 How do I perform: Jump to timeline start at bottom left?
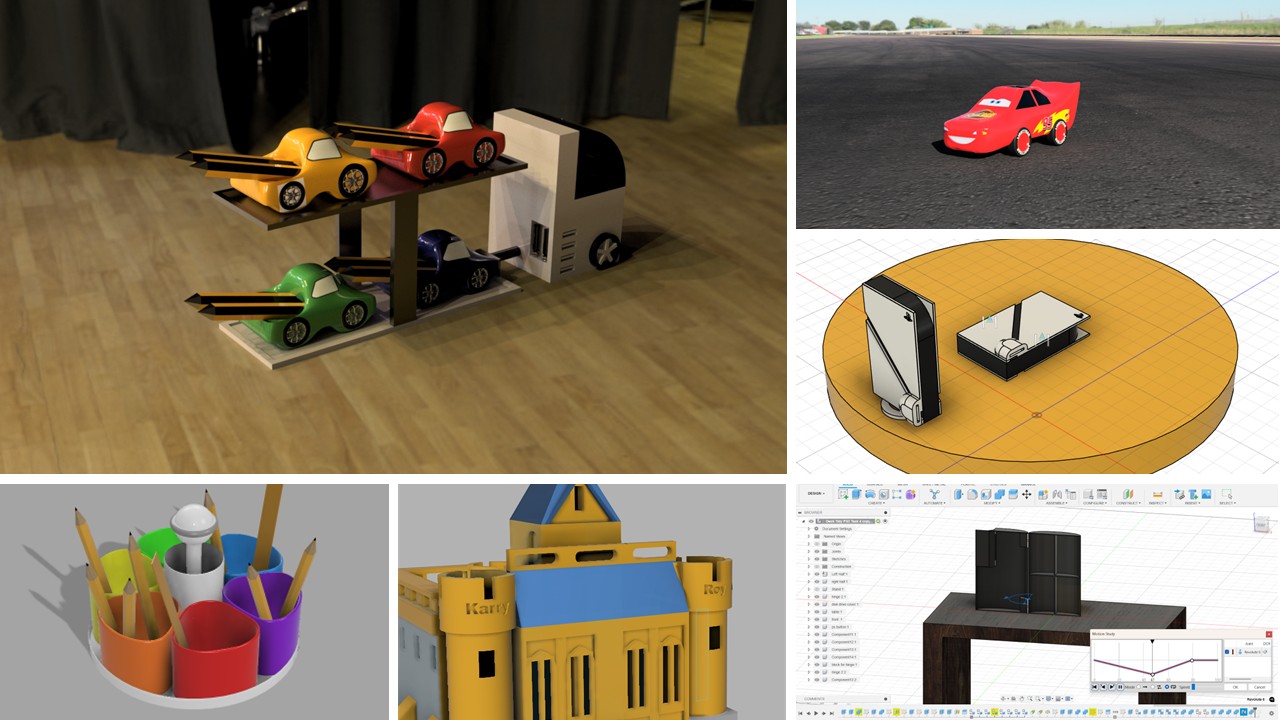pos(800,713)
